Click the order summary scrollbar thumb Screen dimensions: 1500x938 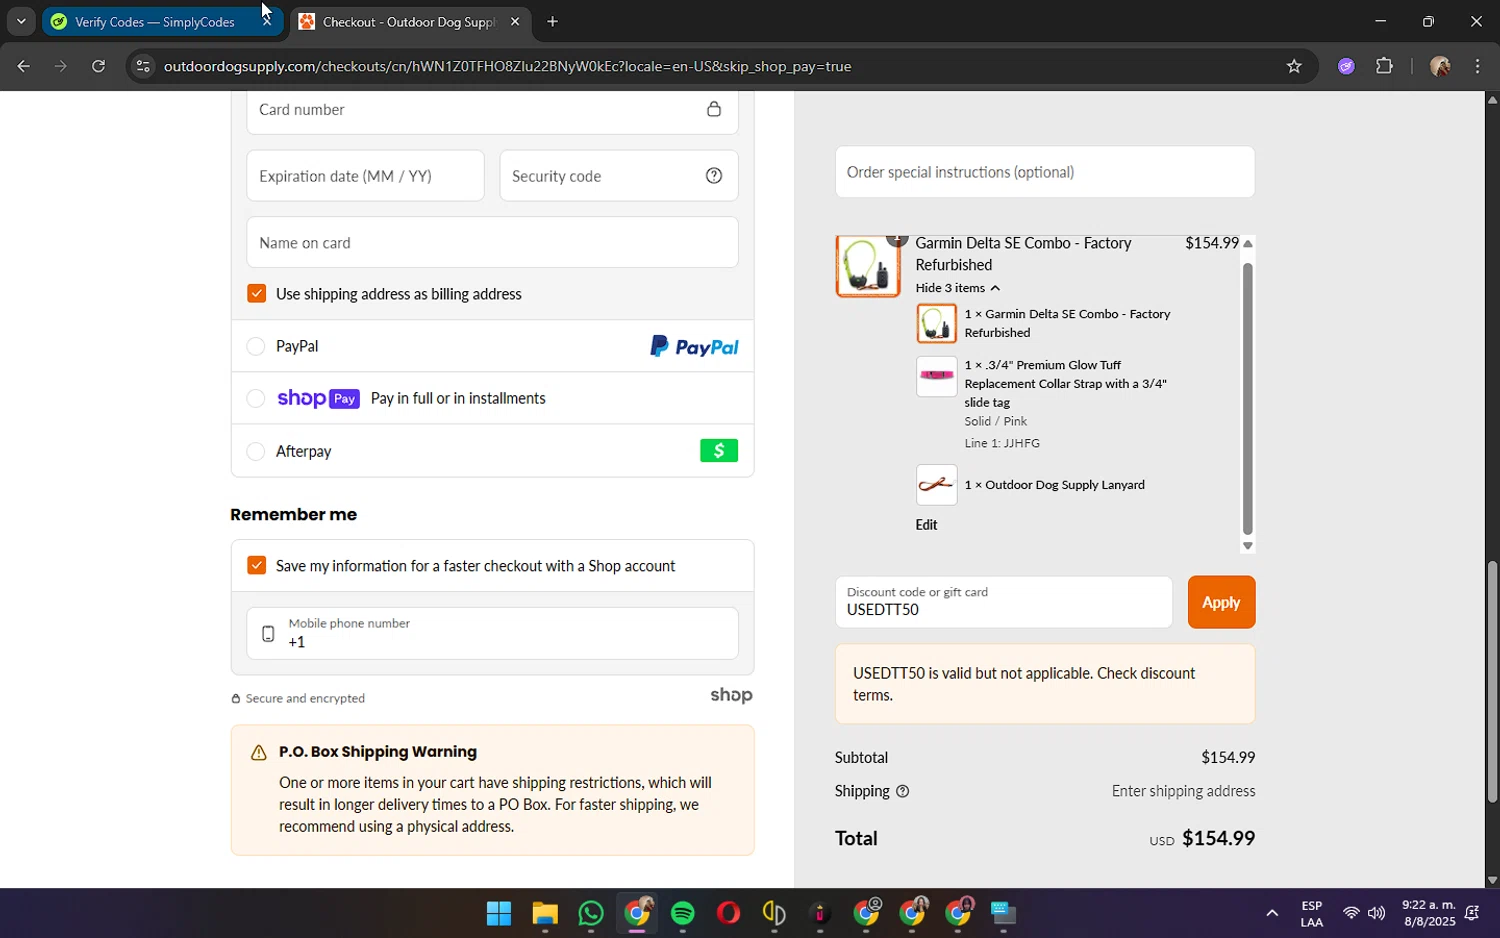point(1247,398)
